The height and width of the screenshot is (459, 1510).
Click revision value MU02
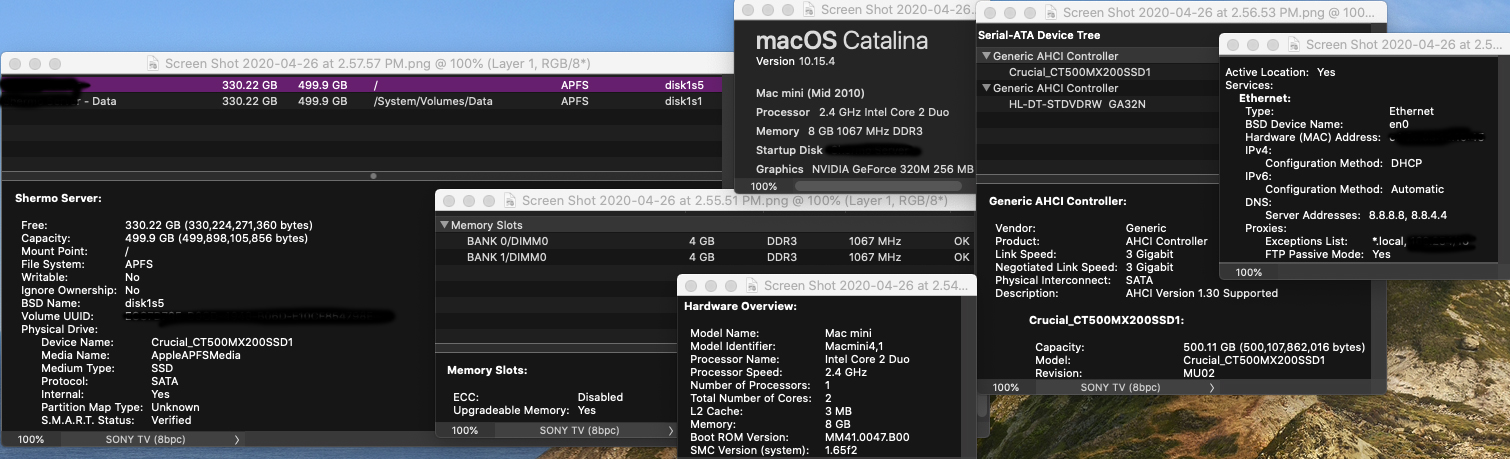click(1200, 373)
